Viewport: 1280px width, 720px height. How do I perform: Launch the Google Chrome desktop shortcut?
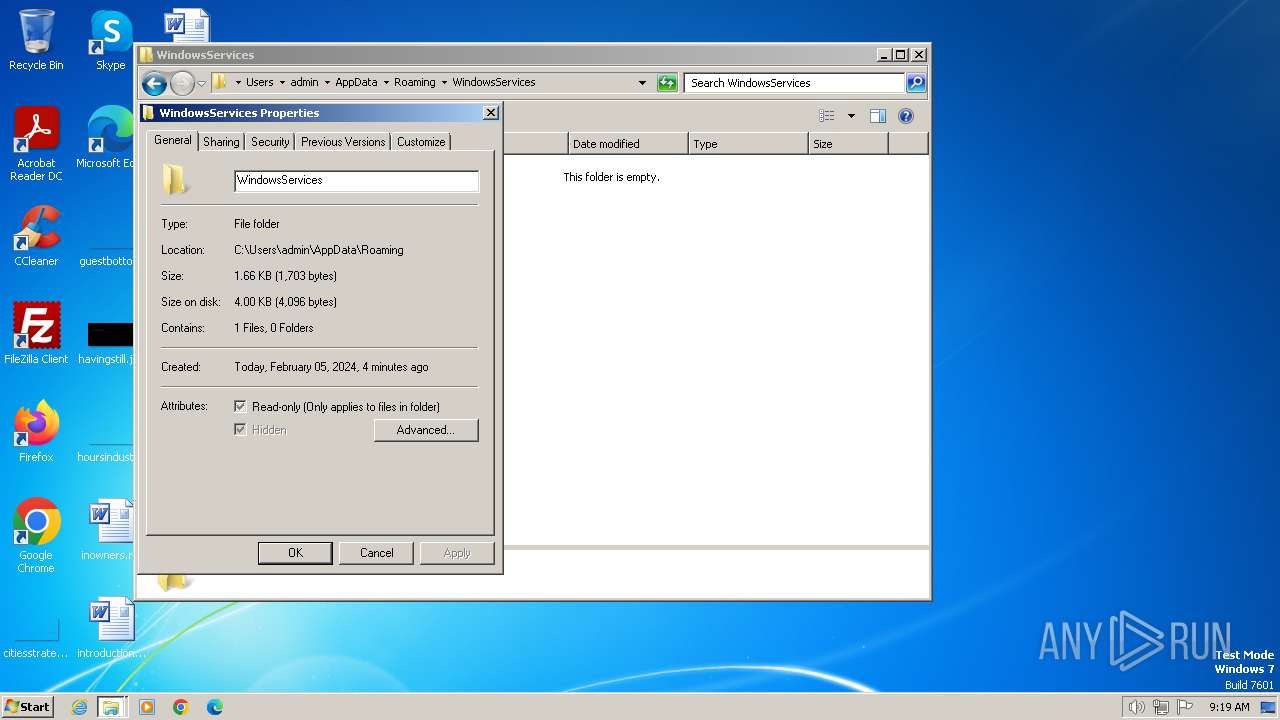tap(36, 536)
